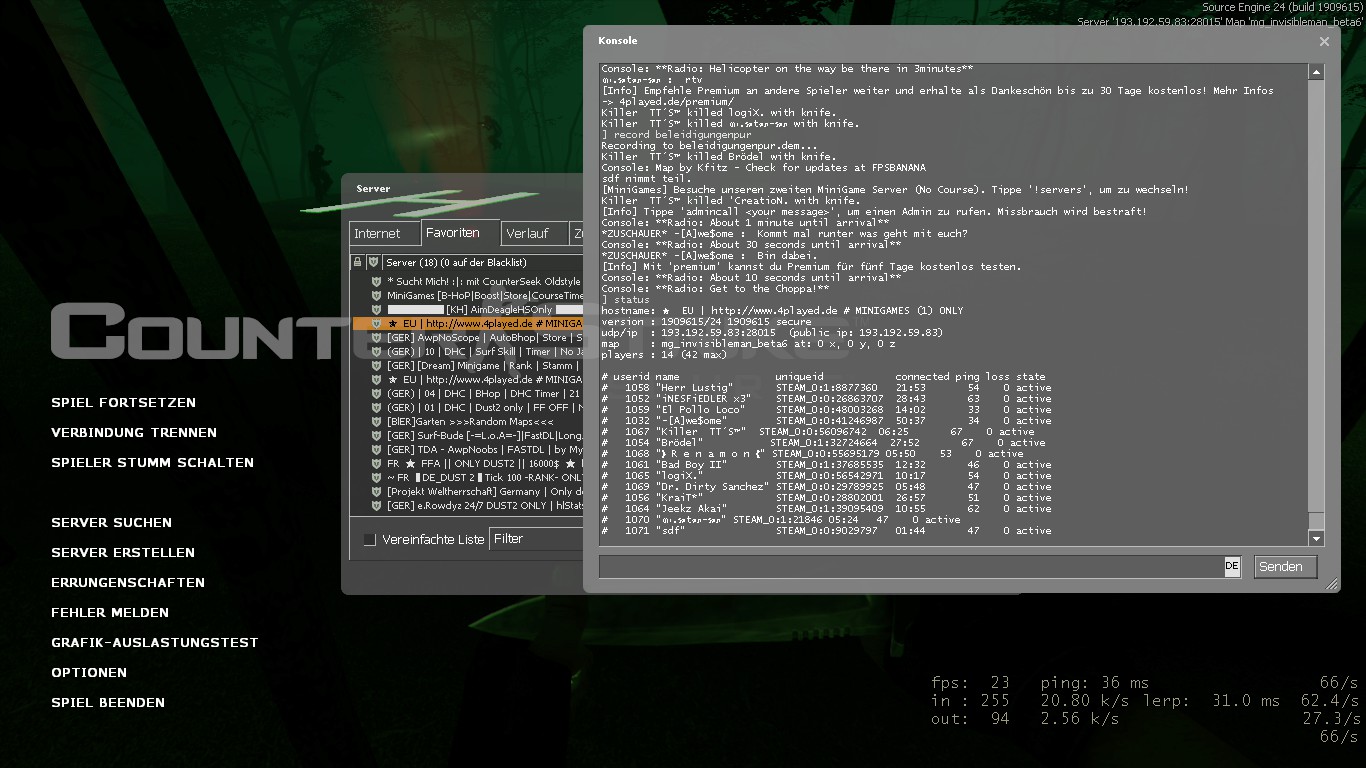Click the DE language indicator in console input

[x=1232, y=566]
